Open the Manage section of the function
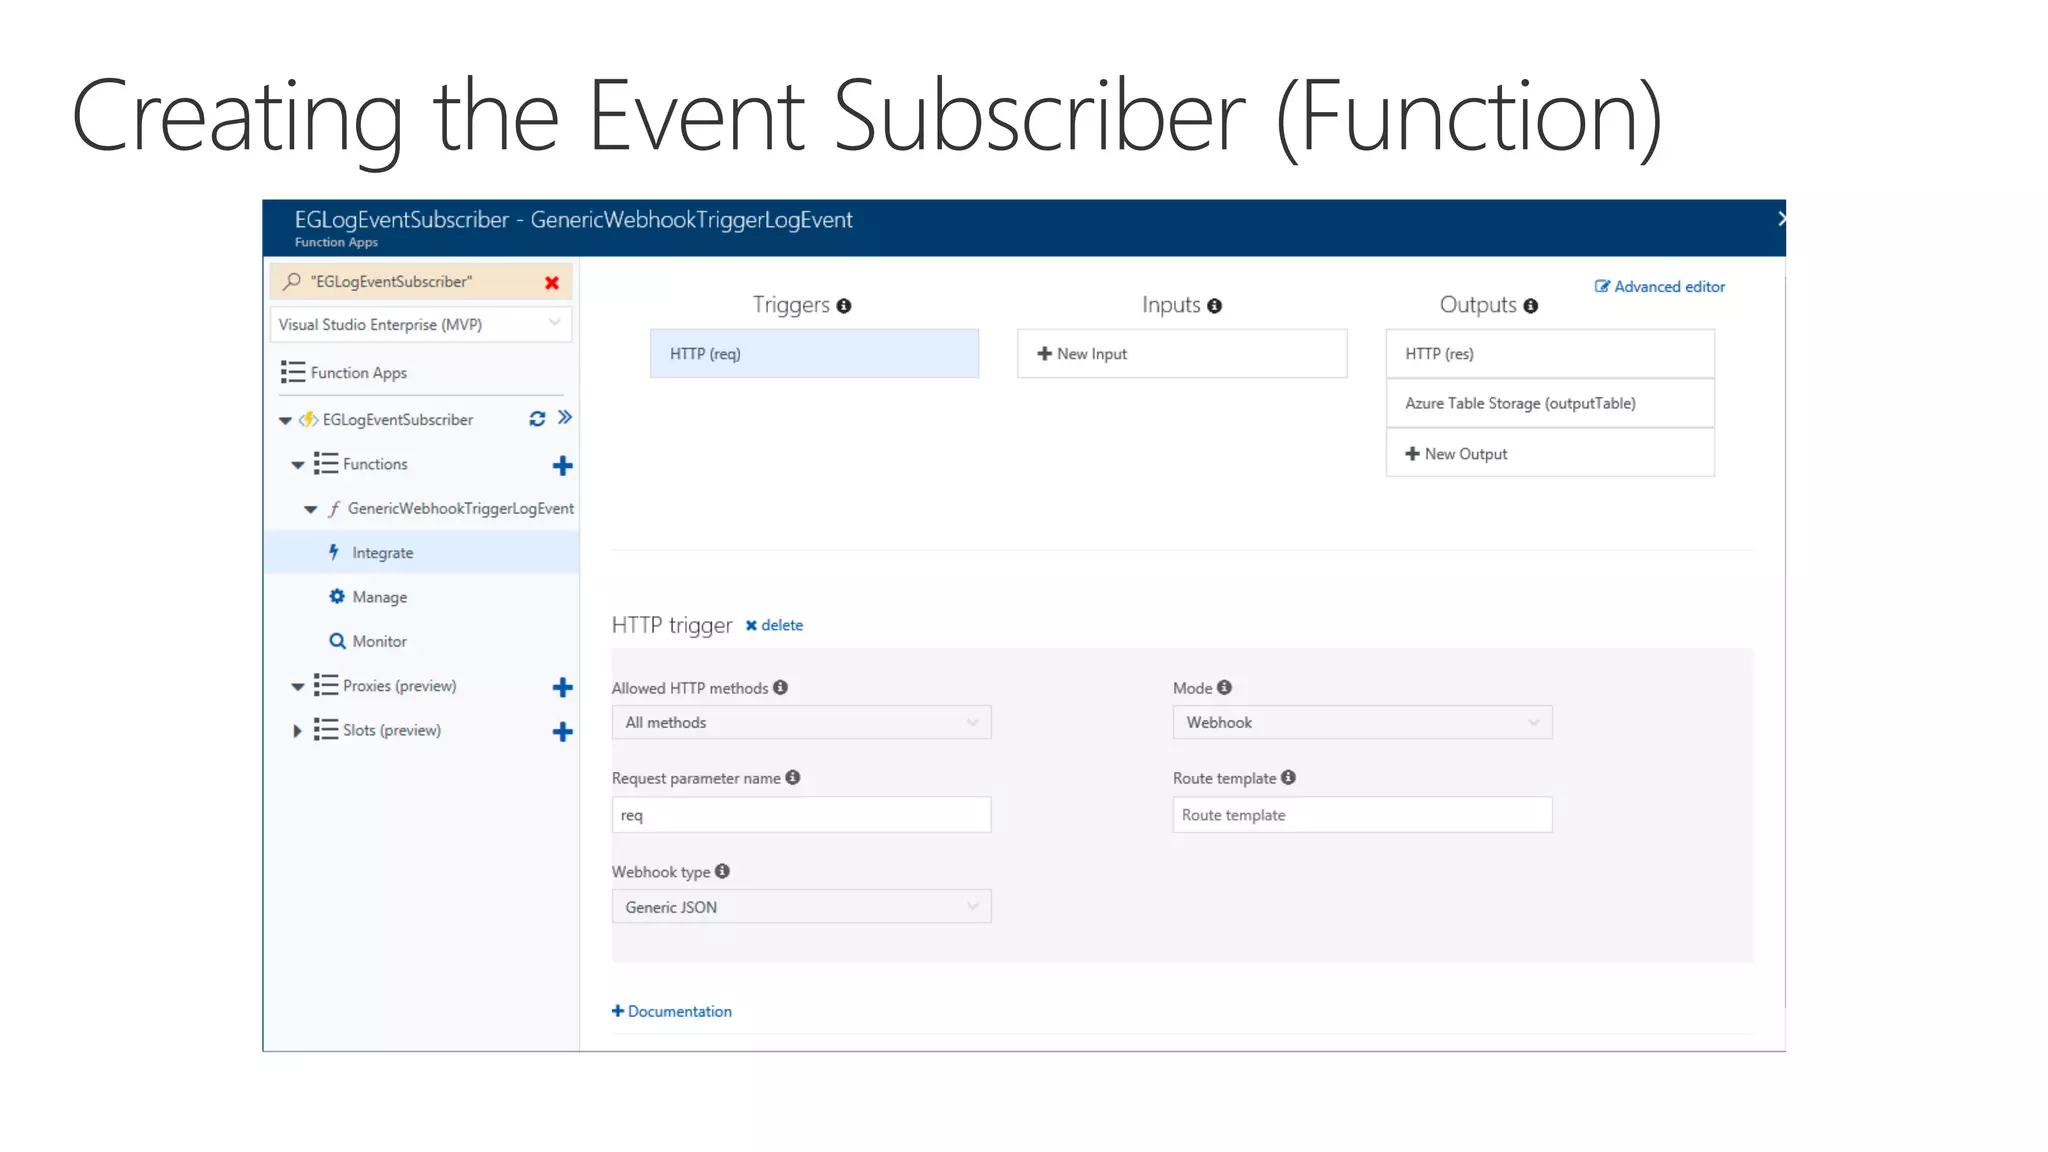The width and height of the screenshot is (2048, 1152). point(379,597)
